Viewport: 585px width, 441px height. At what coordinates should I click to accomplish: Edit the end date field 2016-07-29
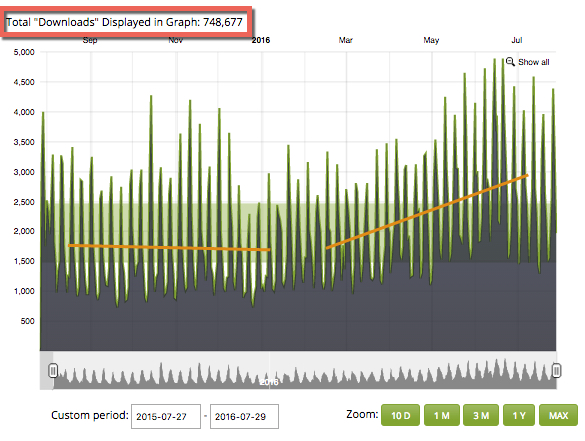pos(244,416)
